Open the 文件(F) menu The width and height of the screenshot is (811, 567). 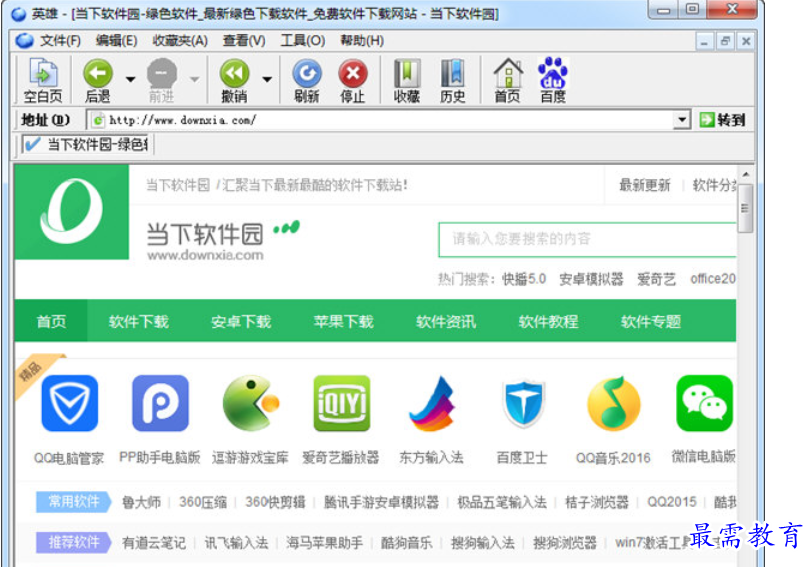pos(61,40)
